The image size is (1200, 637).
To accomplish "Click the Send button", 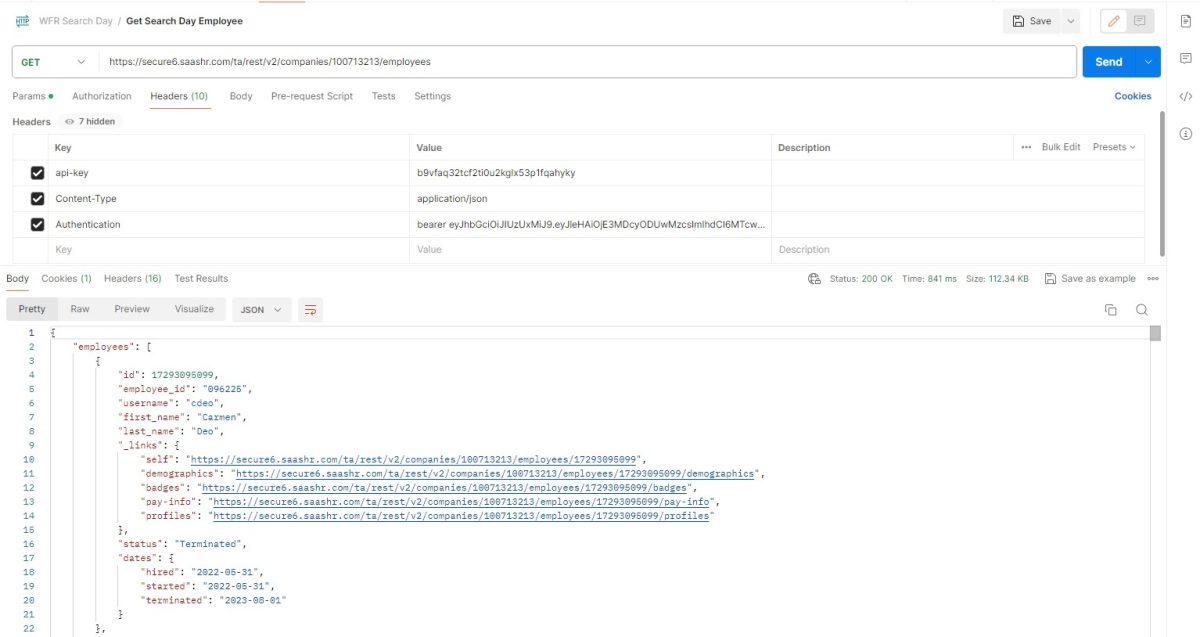I will [1107, 61].
